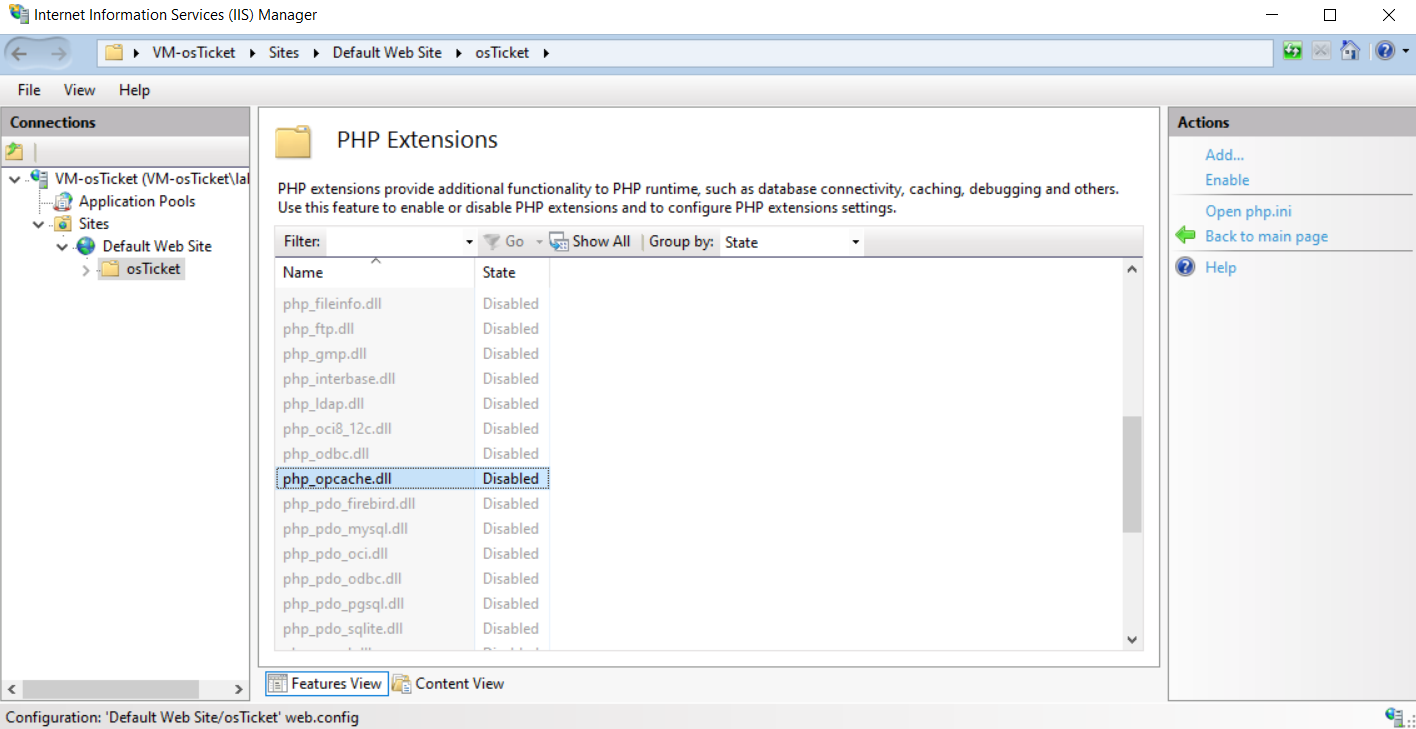The width and height of the screenshot is (1416, 729).
Task: Click the extensions list scrollbar thumb
Action: pyautogui.click(x=1132, y=475)
